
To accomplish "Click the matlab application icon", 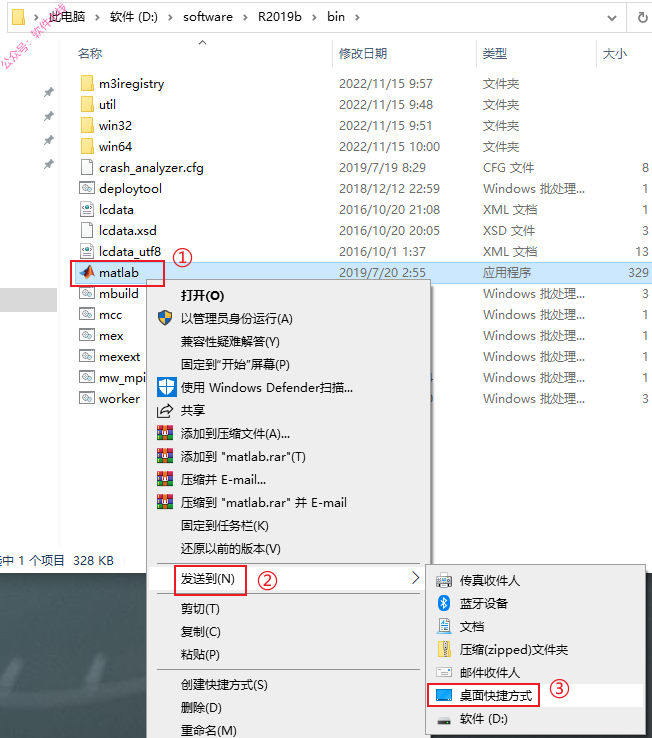I will coord(87,272).
